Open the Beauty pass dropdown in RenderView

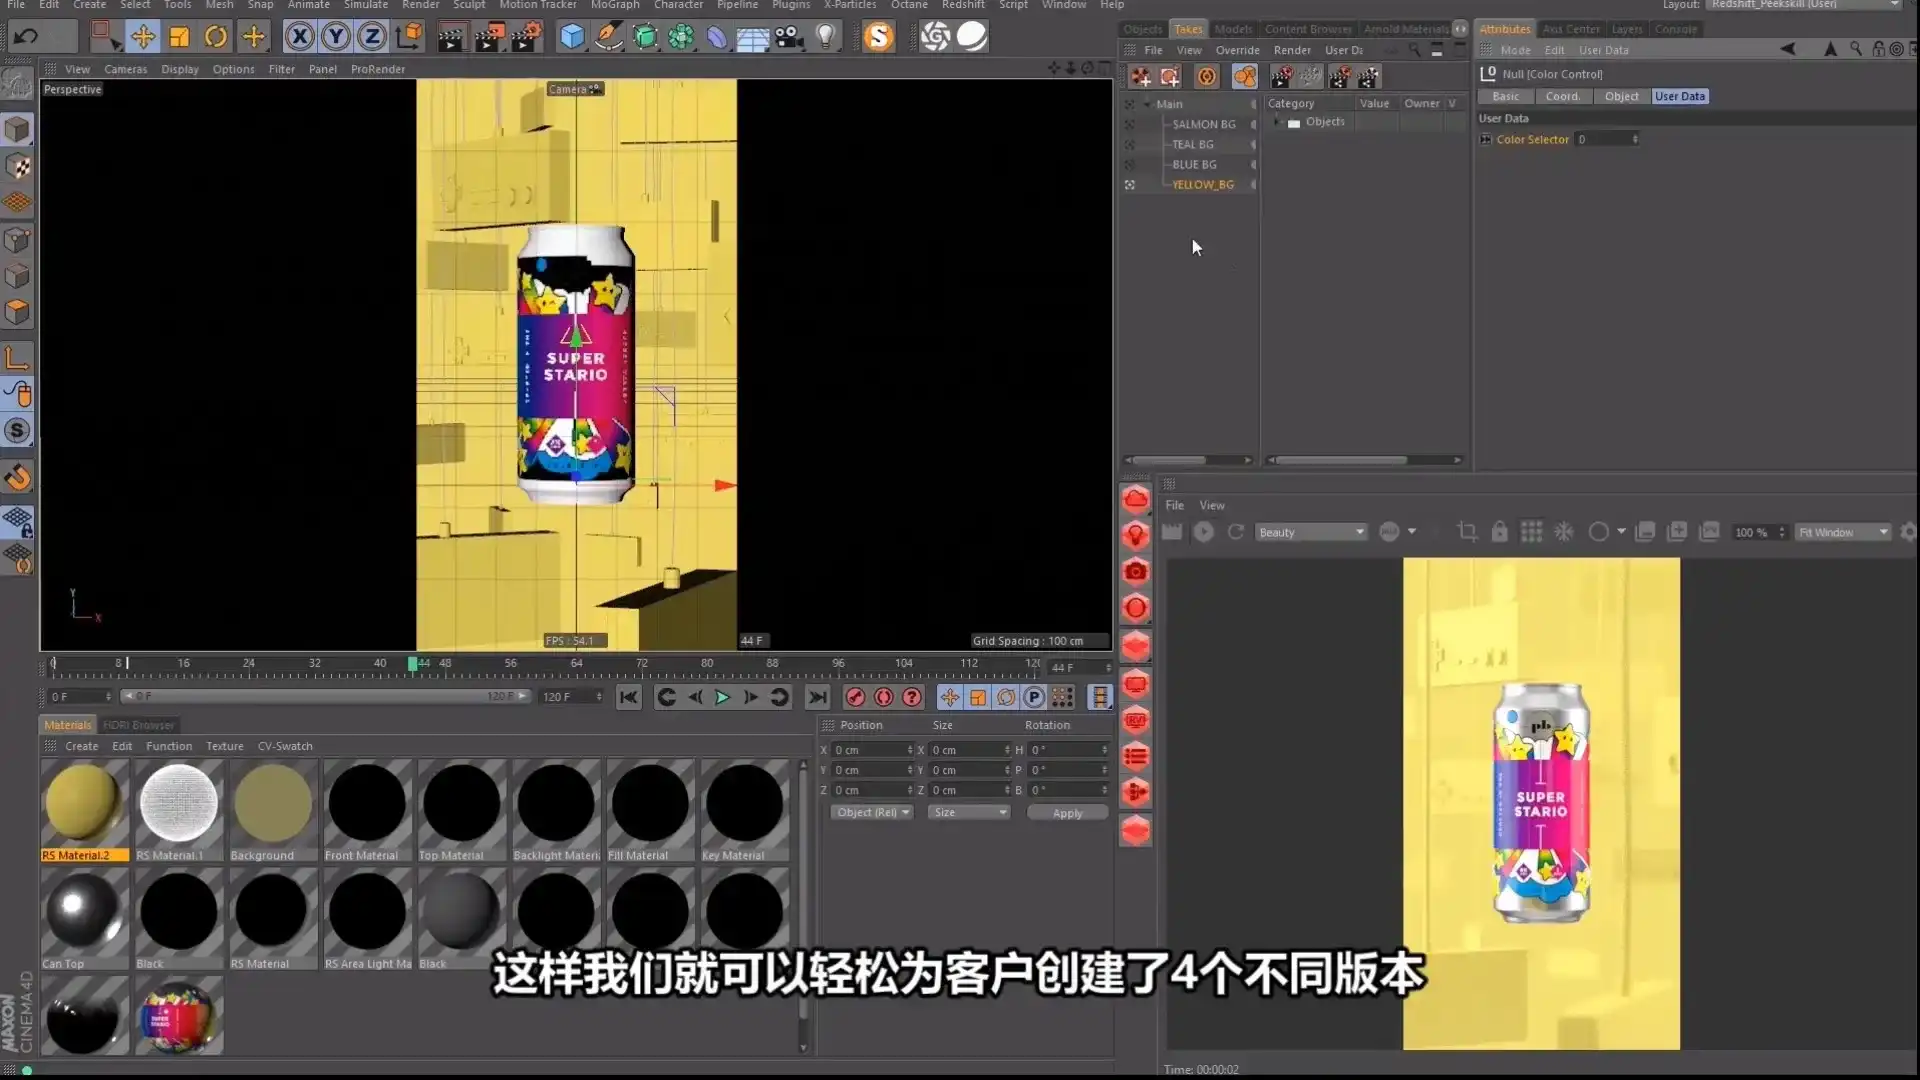tap(1310, 531)
